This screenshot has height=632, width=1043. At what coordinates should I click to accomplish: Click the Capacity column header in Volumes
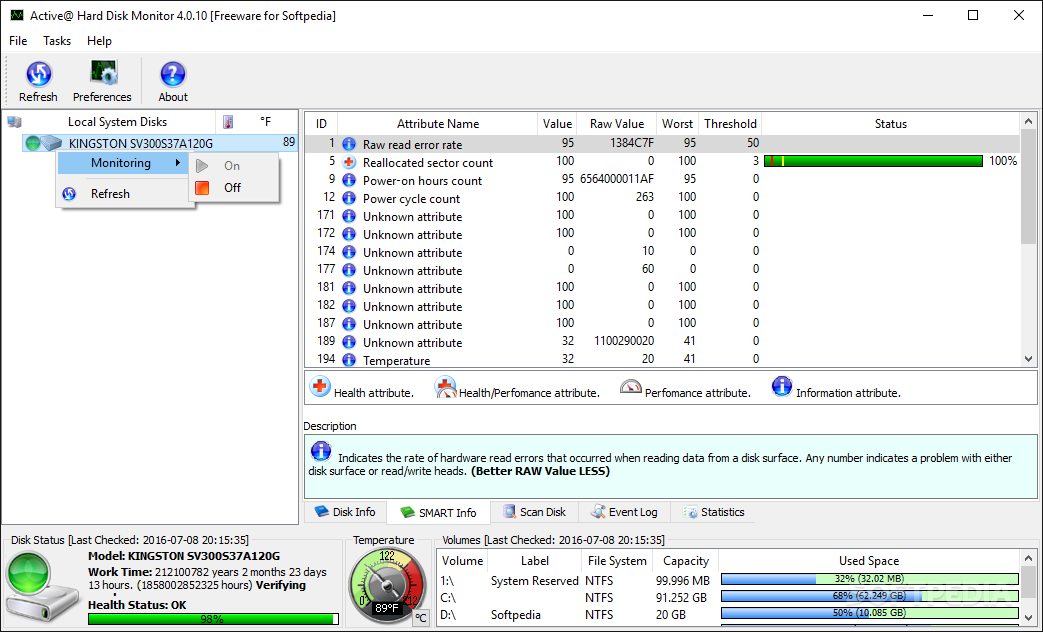tap(685, 561)
